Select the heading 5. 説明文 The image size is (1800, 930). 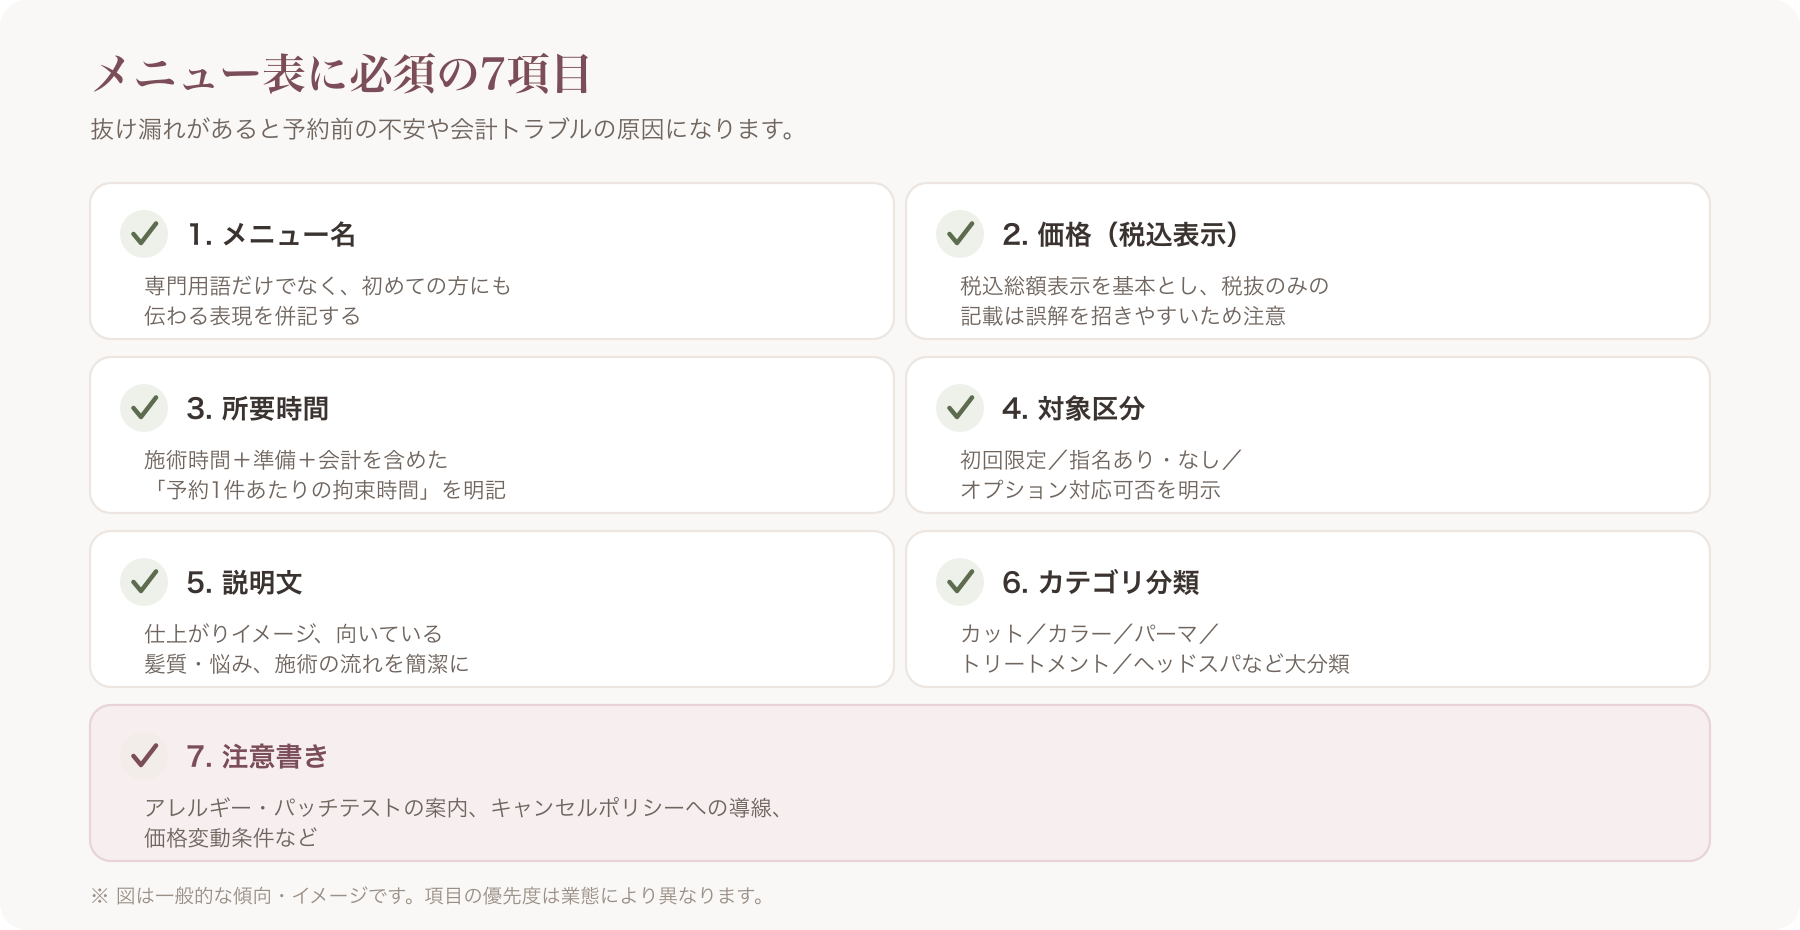[244, 583]
